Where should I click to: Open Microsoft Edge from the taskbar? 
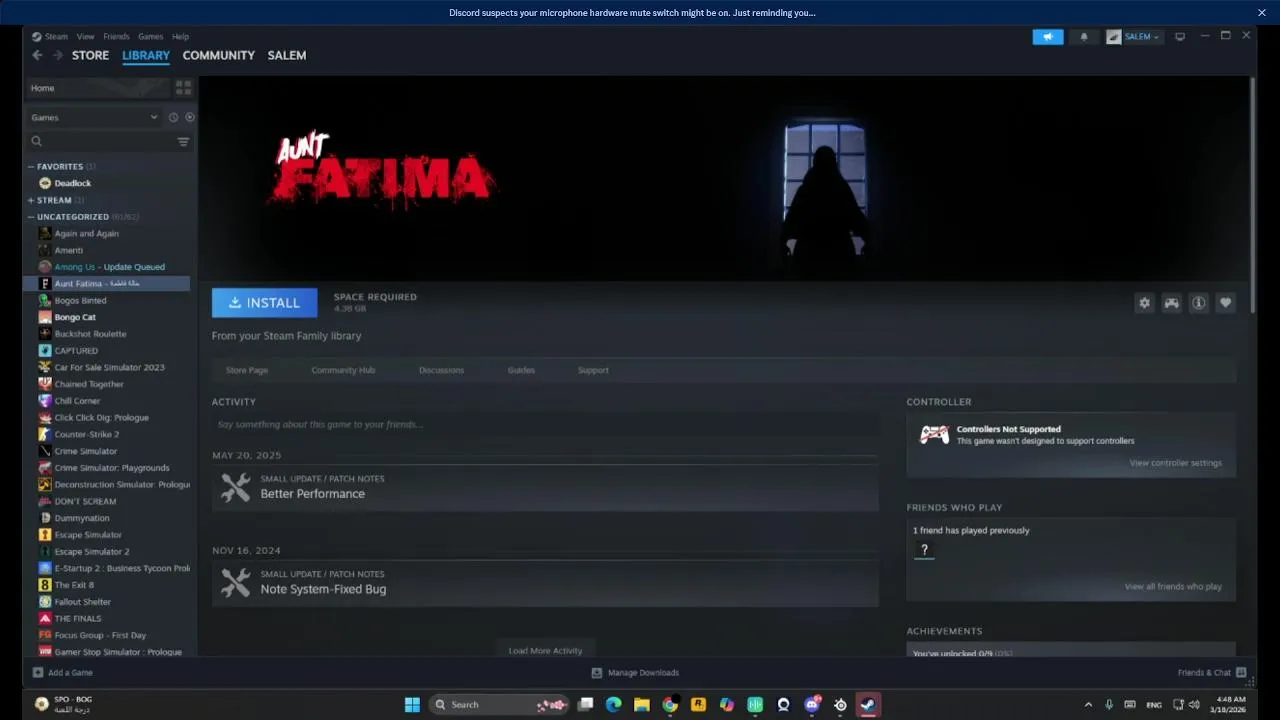tap(614, 705)
